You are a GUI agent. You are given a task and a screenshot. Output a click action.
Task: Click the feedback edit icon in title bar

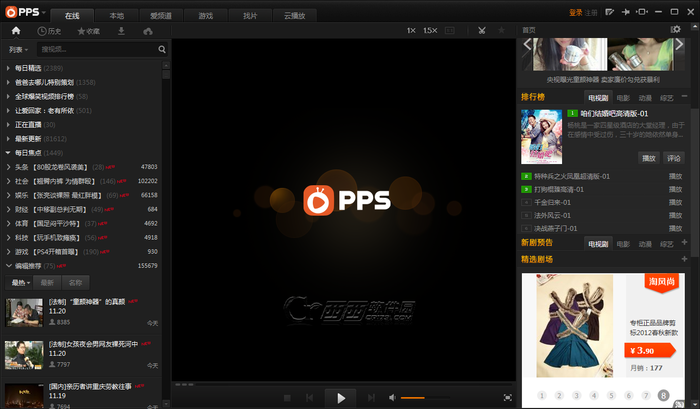point(609,12)
